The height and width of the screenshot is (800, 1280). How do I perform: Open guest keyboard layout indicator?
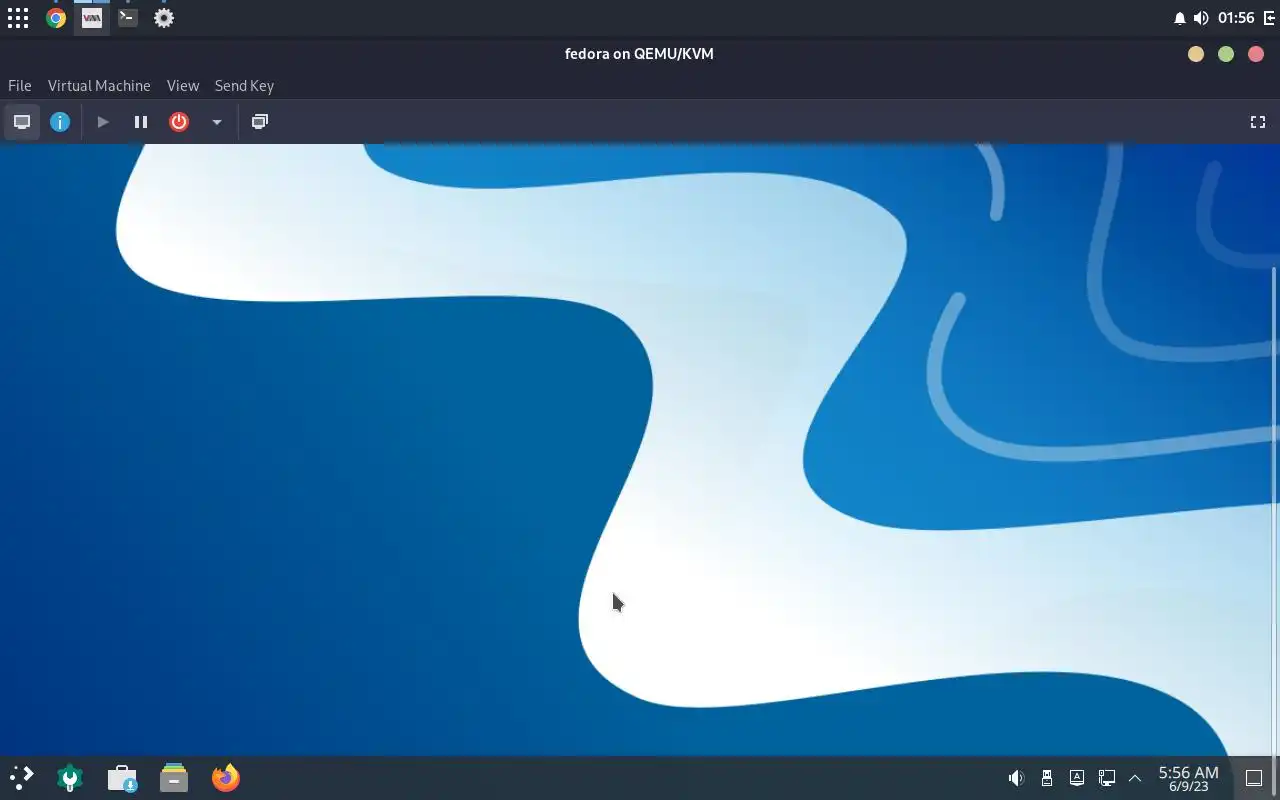click(x=1077, y=778)
